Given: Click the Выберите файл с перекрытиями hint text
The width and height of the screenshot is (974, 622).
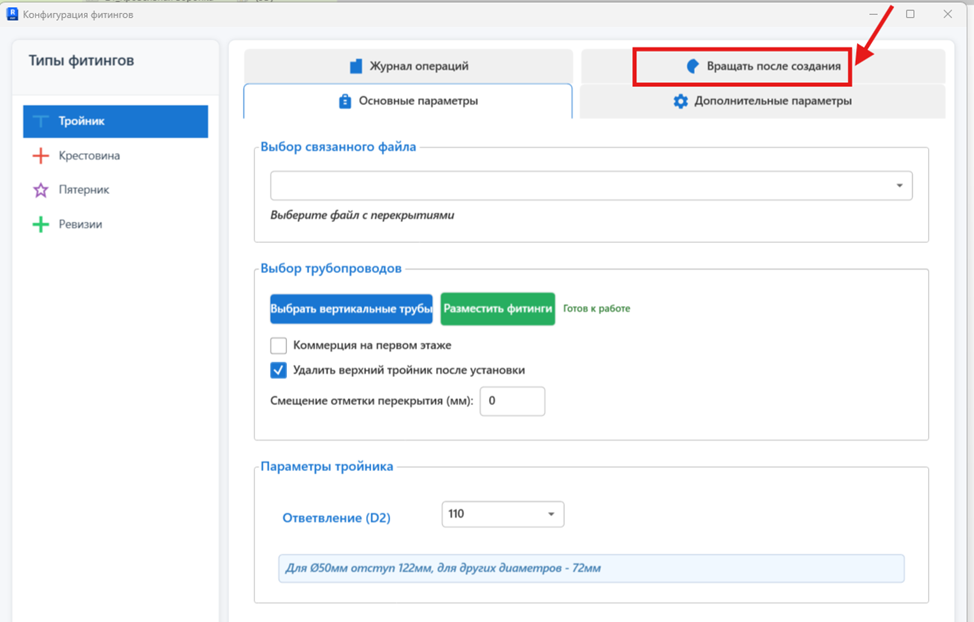Looking at the screenshot, I should [x=362, y=215].
